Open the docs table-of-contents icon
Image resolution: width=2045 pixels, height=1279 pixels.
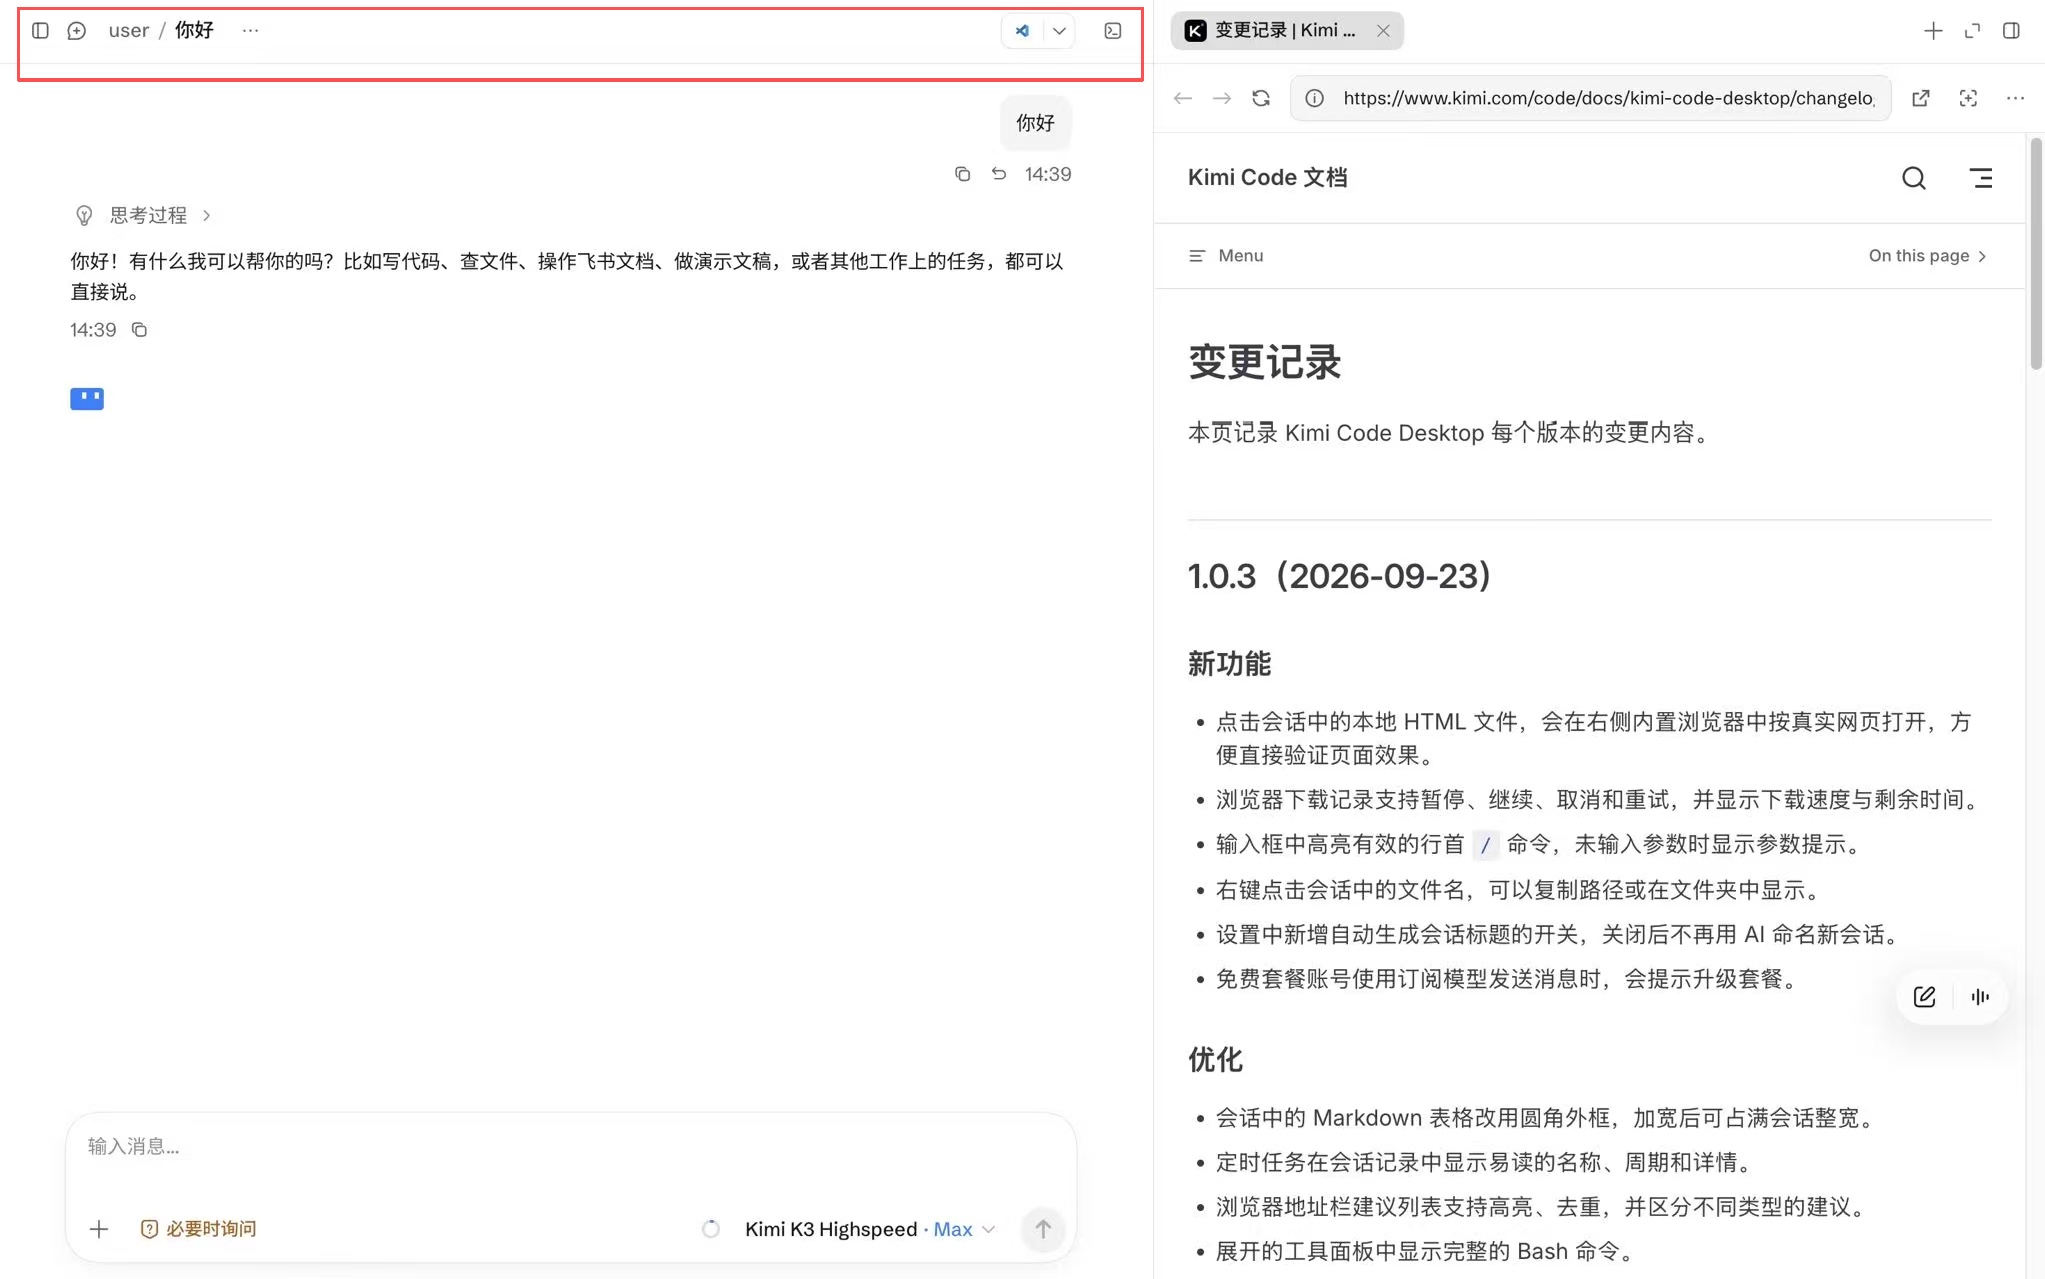(1981, 178)
